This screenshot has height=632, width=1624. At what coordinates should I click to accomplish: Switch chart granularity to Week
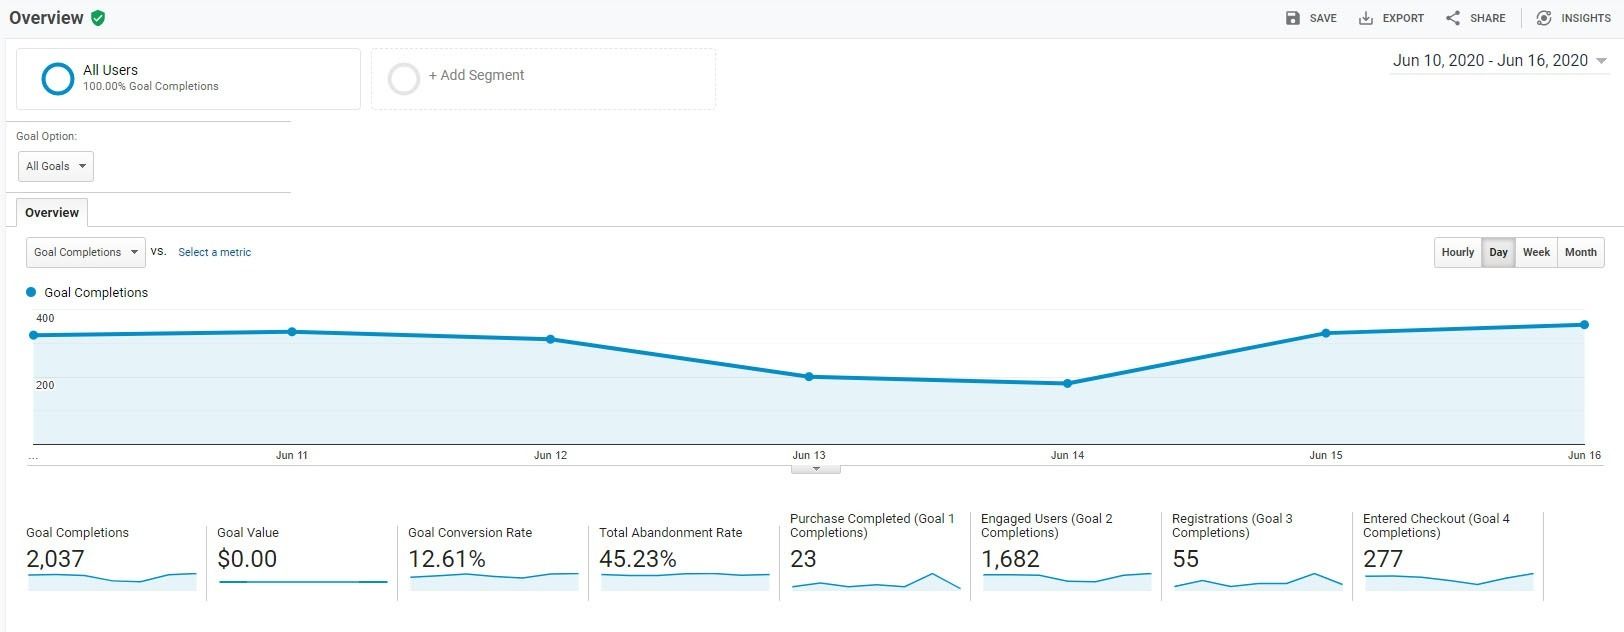point(1536,252)
